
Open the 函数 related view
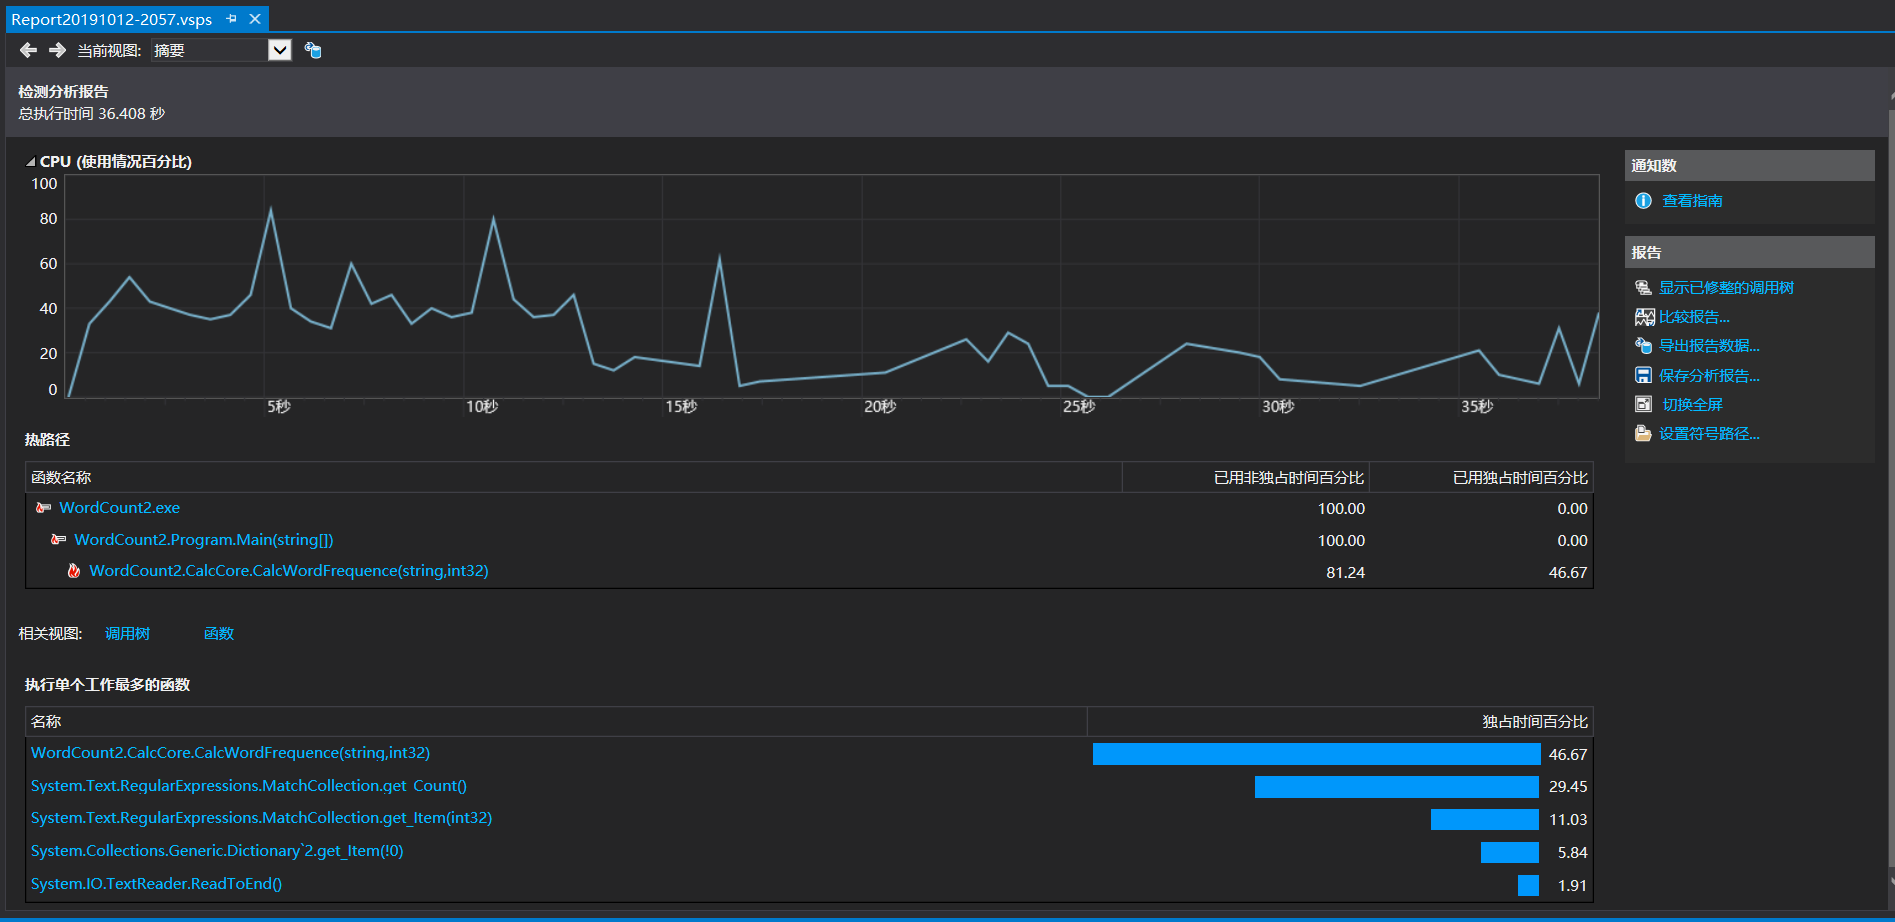(x=219, y=634)
